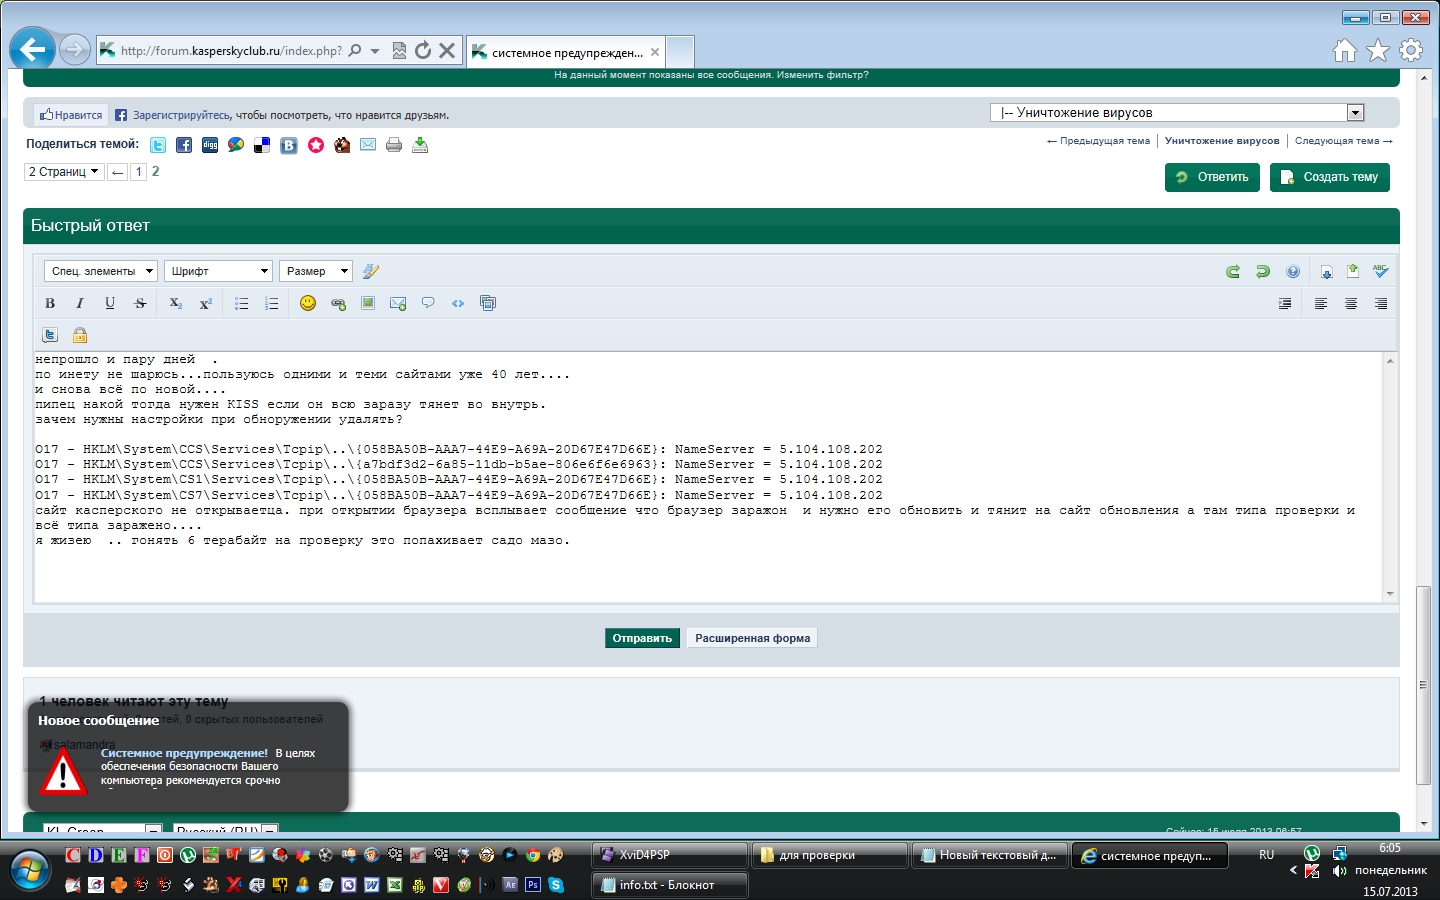
Task: Go to page 1 of the topic
Action: [x=138, y=172]
